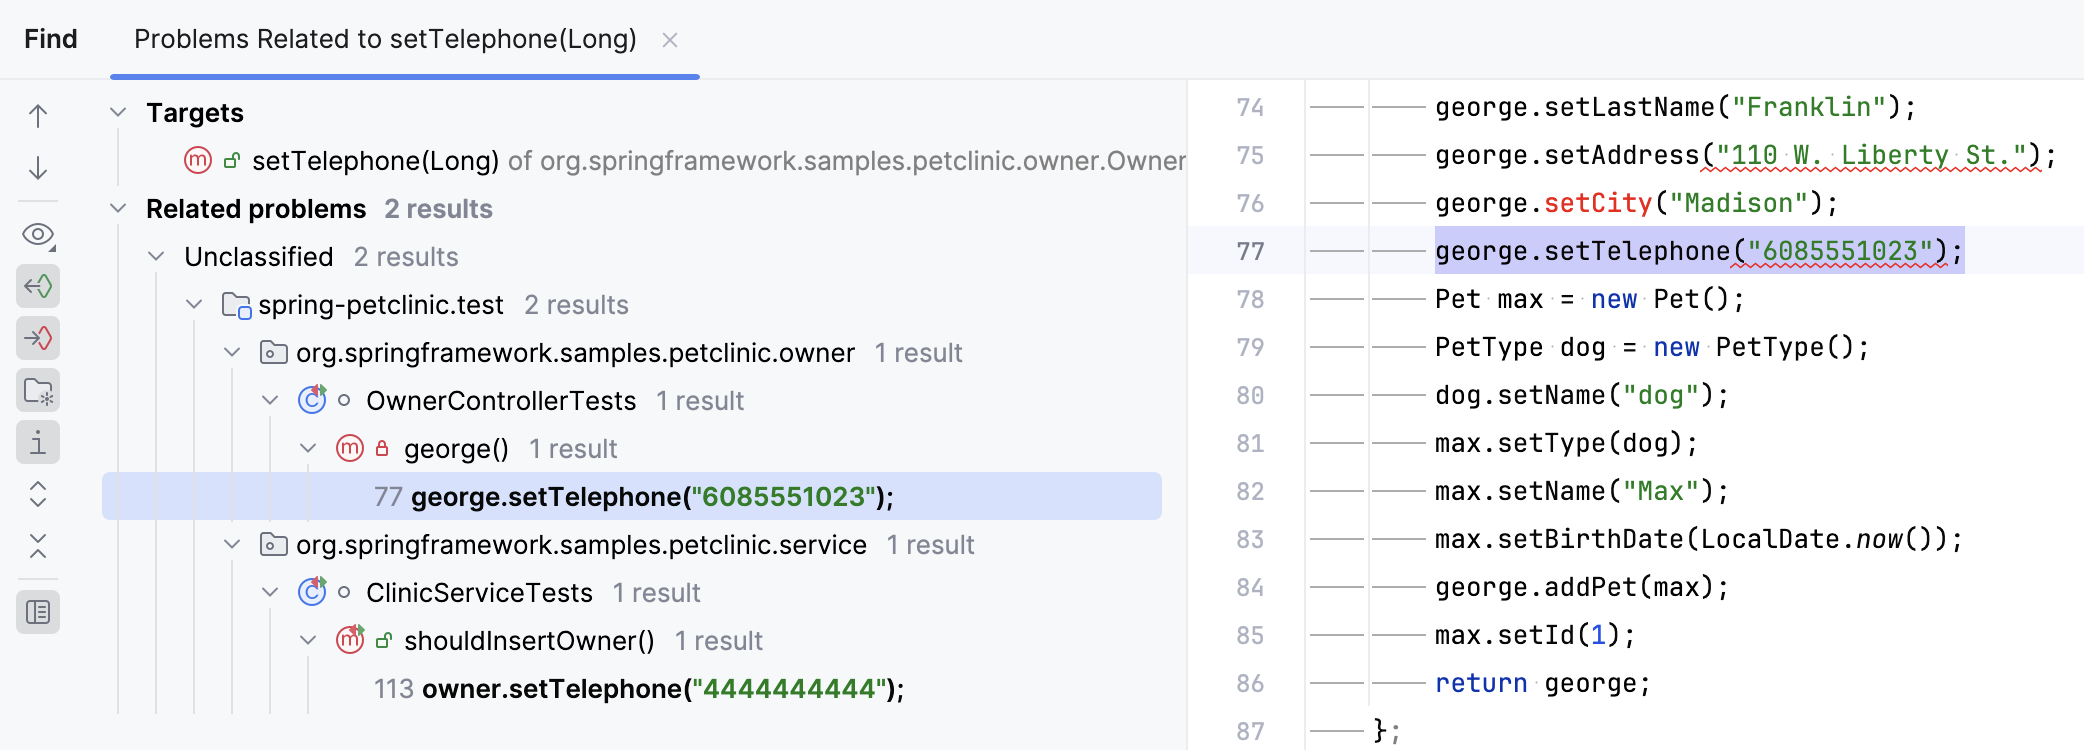Click the up arrow previous occurrence icon
Viewport: 2084px width, 750px height.
38,116
